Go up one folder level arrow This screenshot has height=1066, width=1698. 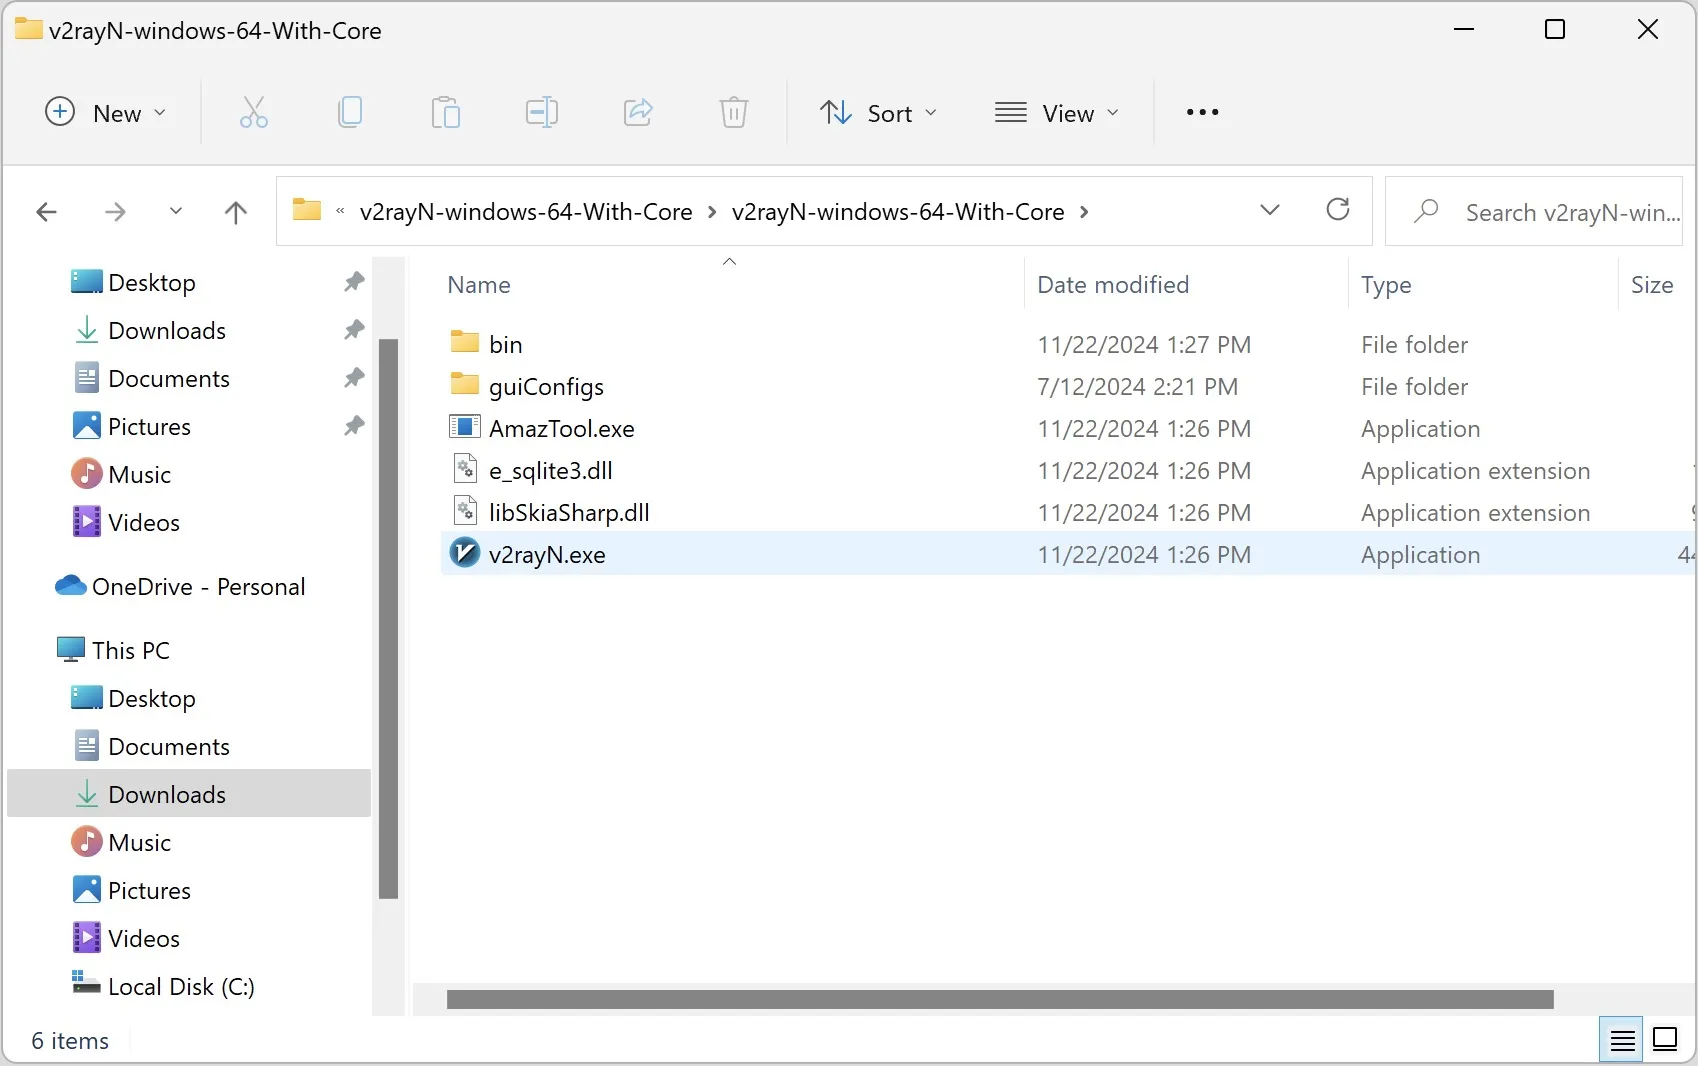236,211
